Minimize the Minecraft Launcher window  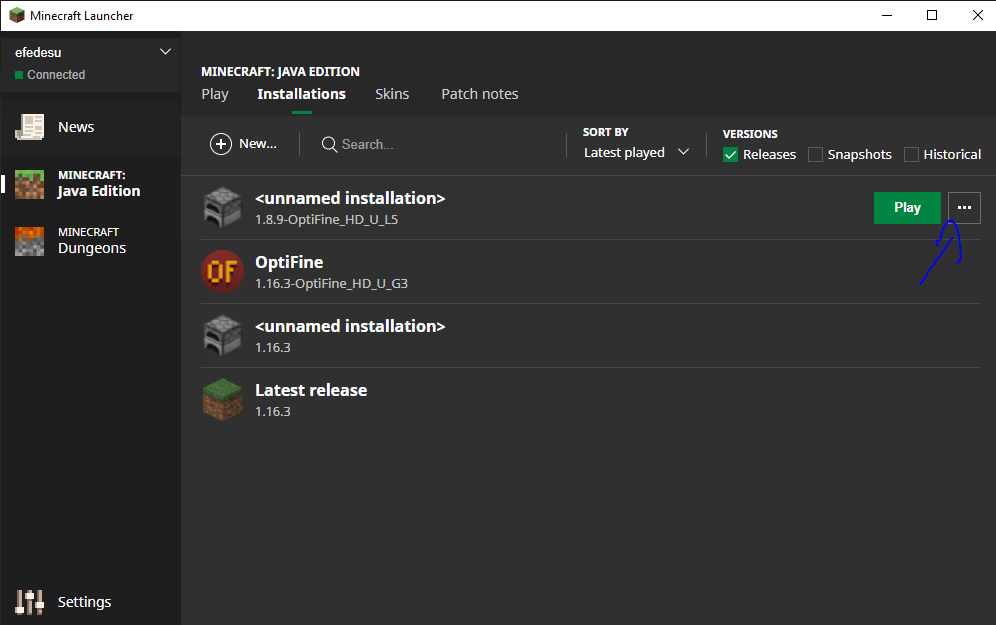tap(887, 15)
